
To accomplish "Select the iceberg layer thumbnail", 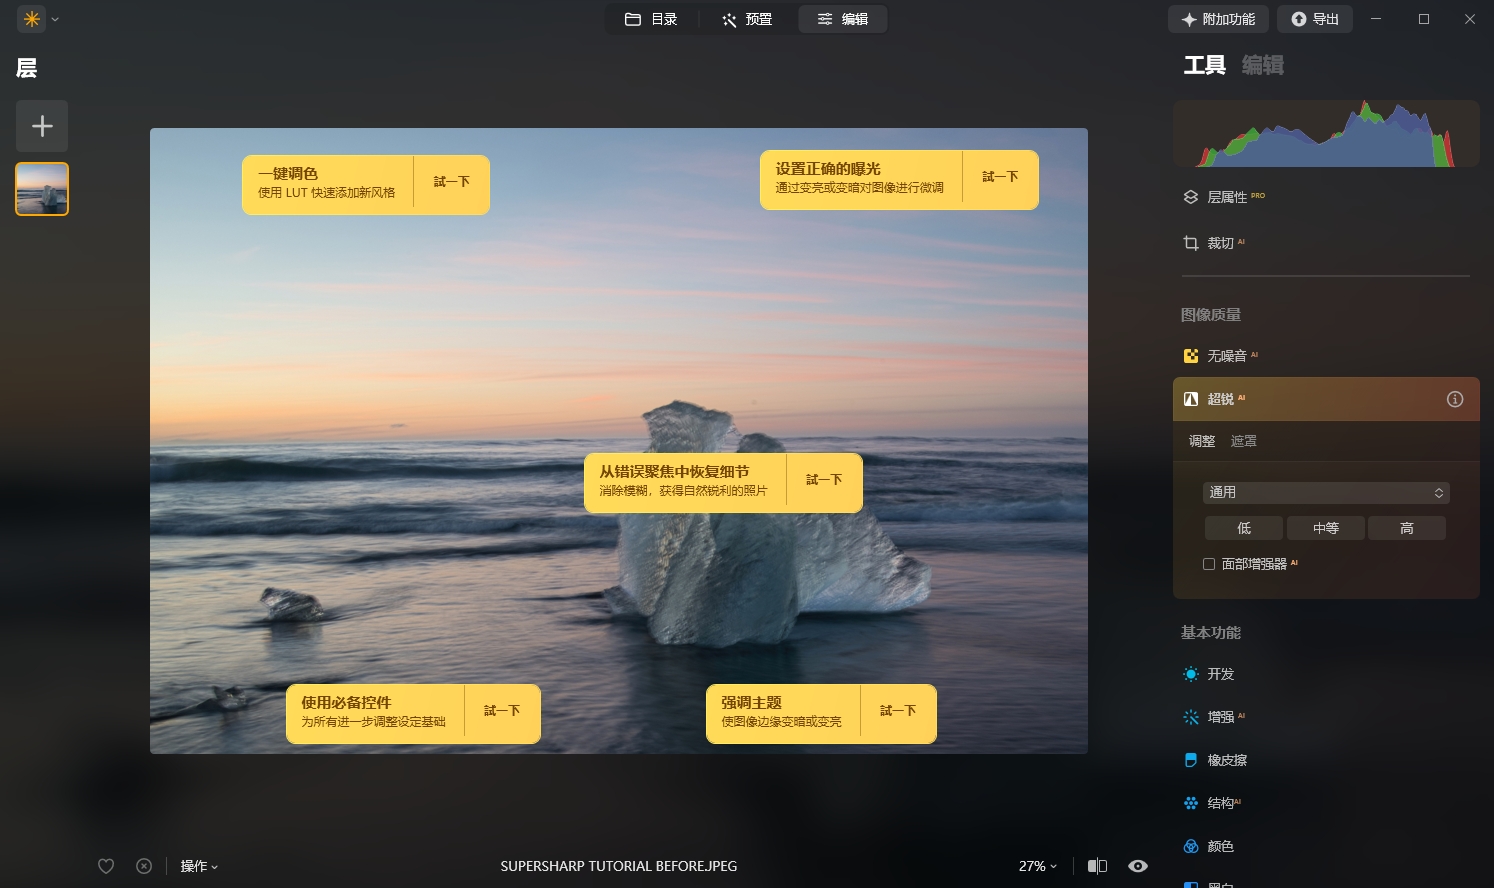I will coord(42,189).
